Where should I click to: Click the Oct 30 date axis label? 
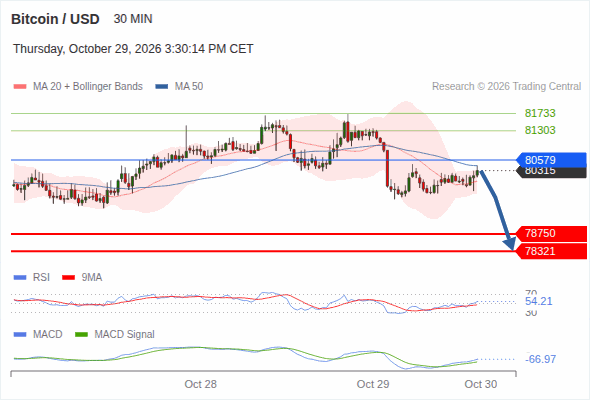(481, 384)
